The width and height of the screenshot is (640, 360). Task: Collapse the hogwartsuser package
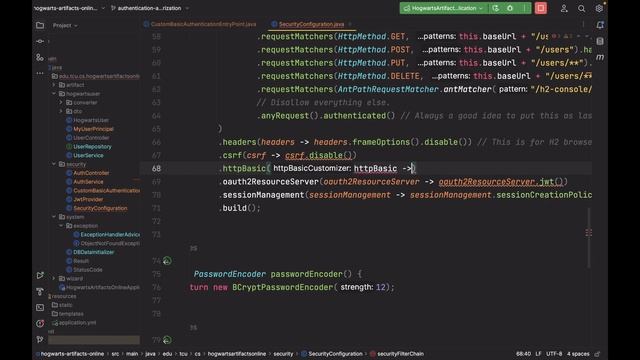click(53, 93)
